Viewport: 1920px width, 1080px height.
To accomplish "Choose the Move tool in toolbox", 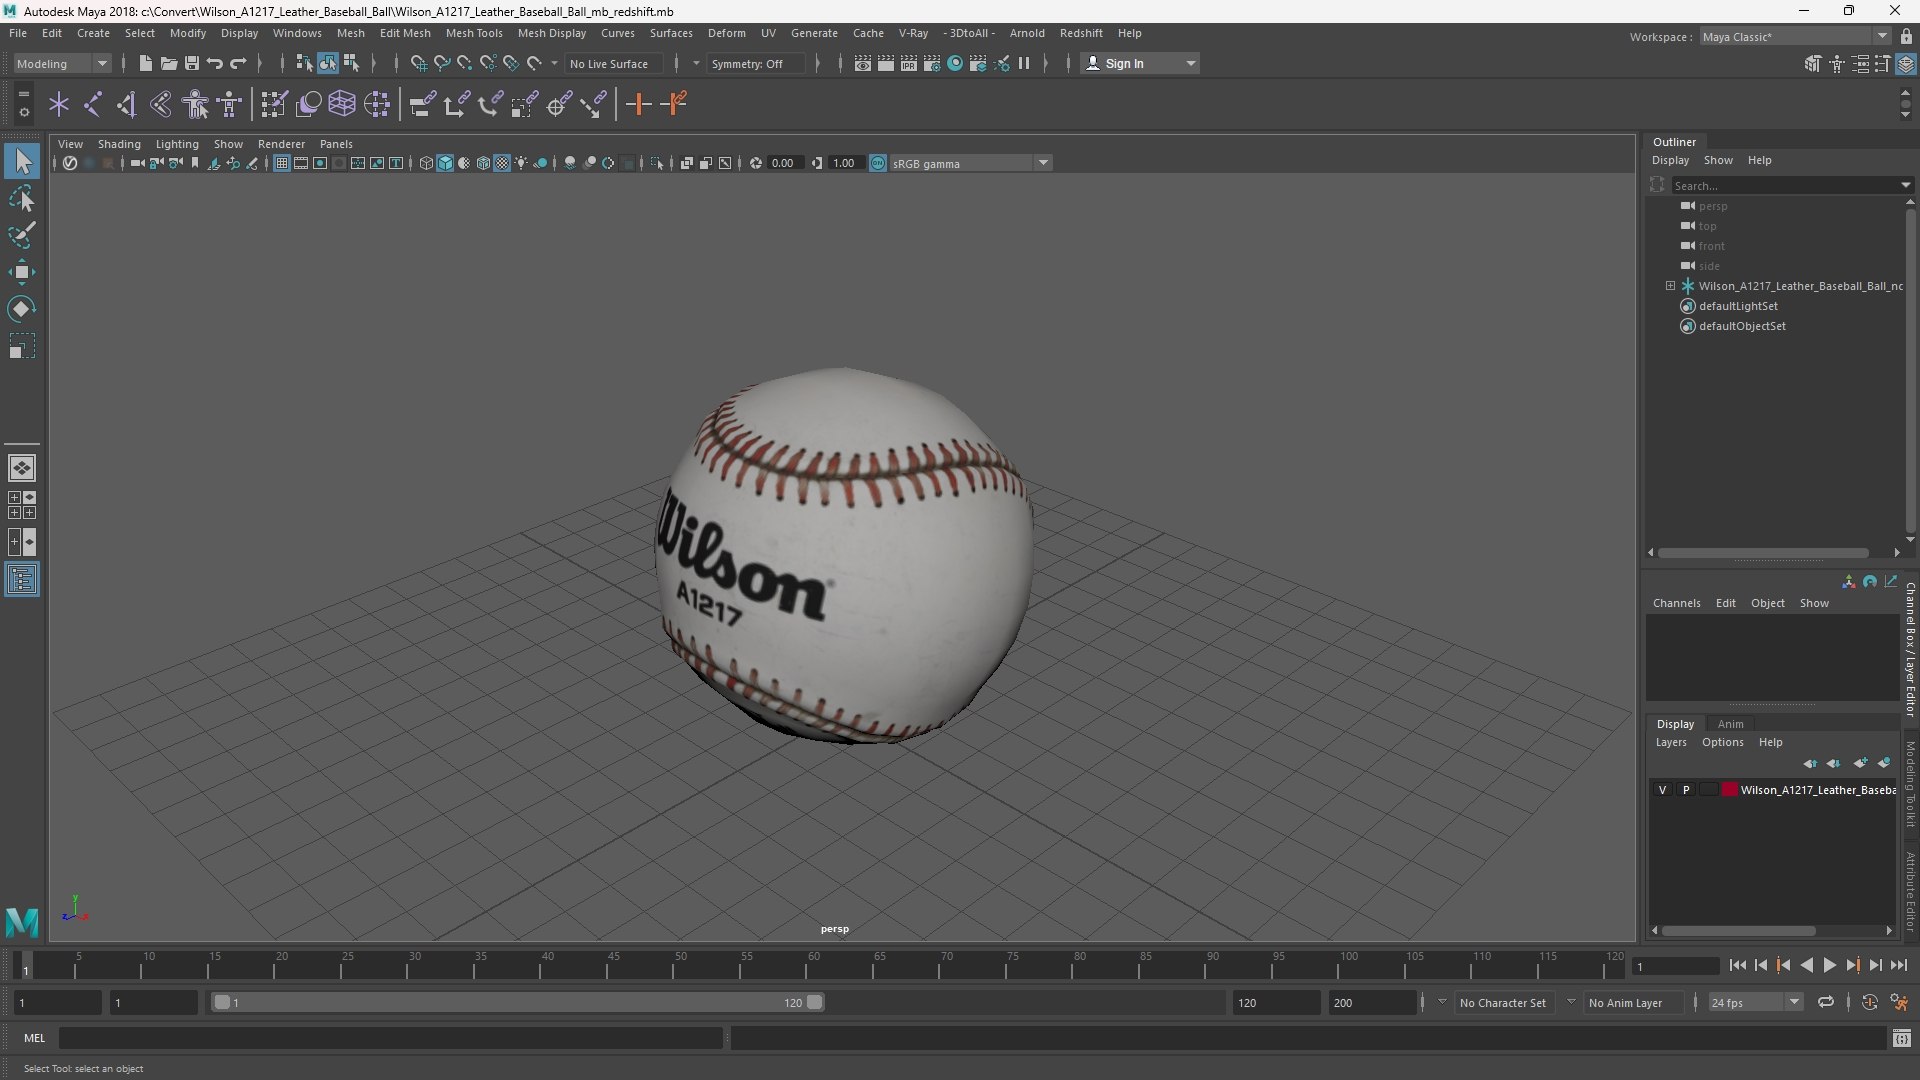I will click(x=22, y=272).
